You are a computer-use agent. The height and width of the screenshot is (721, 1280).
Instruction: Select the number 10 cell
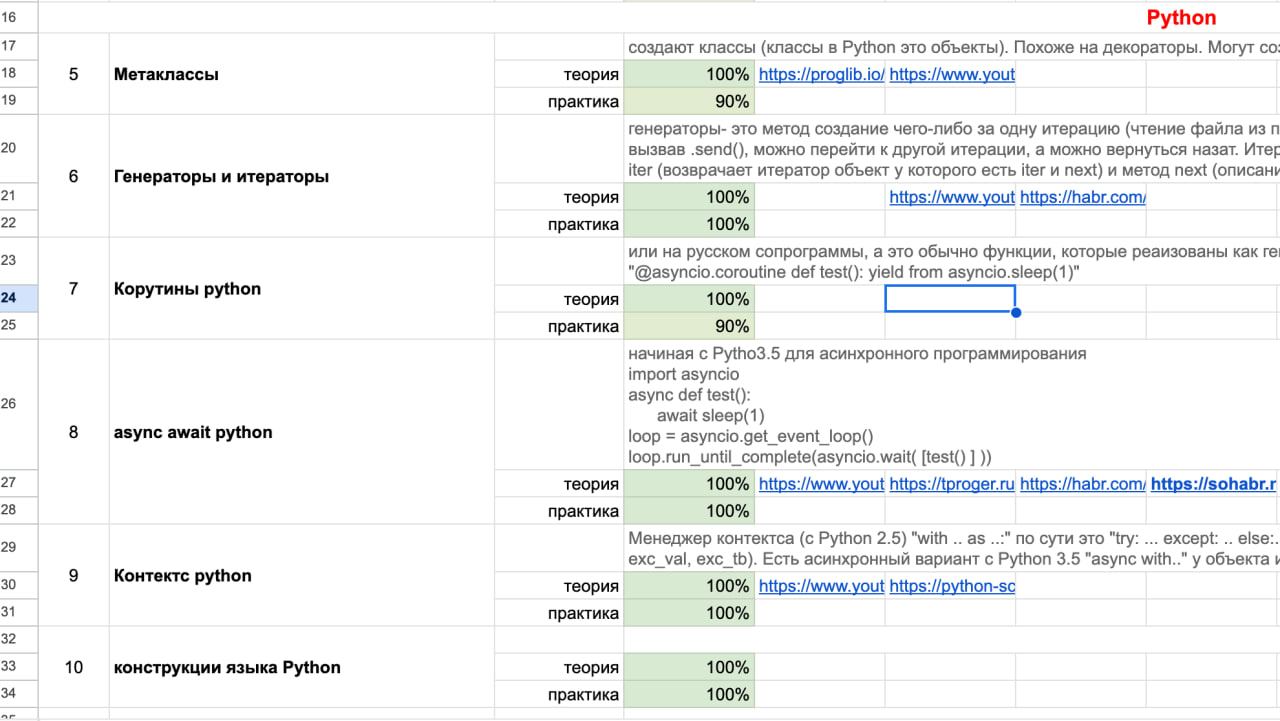click(73, 667)
